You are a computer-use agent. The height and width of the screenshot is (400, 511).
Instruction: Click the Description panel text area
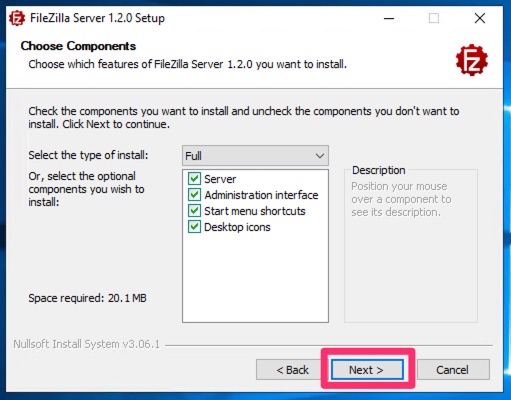[x=401, y=199]
